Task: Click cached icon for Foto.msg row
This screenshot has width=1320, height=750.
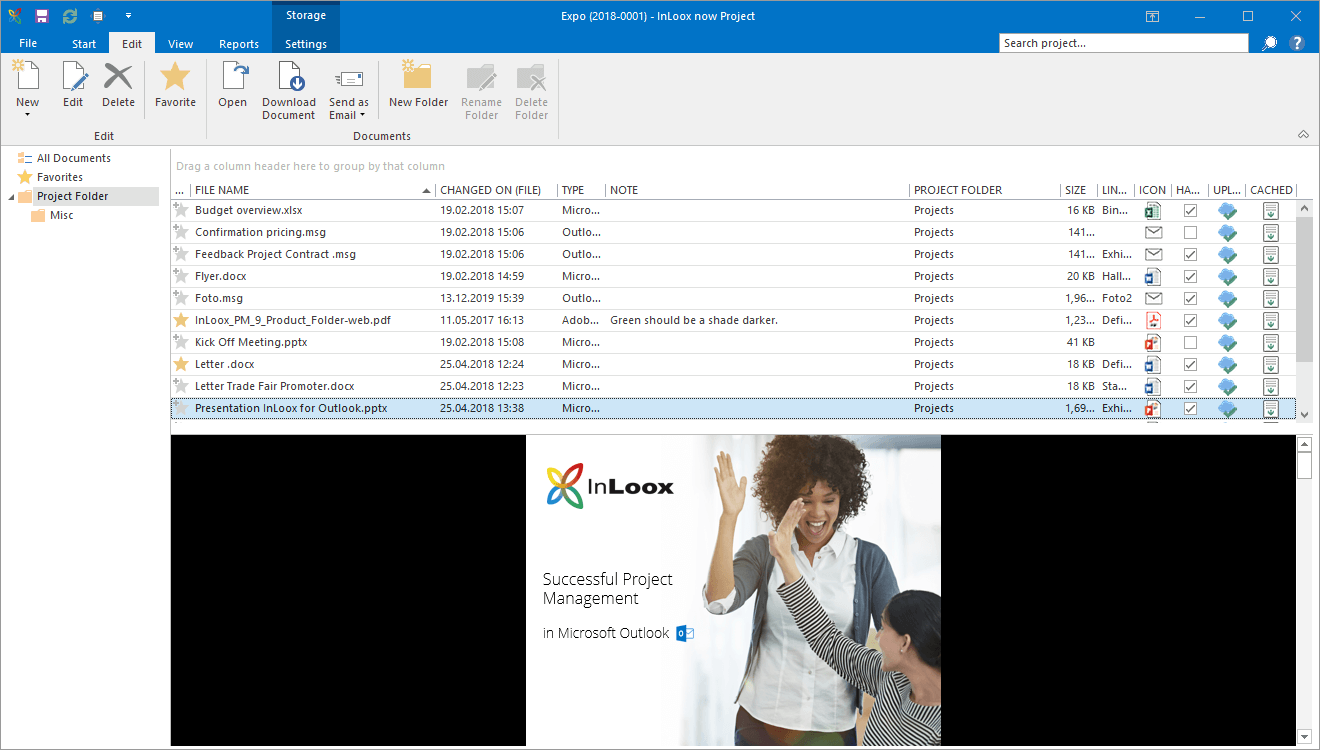Action: pos(1270,298)
